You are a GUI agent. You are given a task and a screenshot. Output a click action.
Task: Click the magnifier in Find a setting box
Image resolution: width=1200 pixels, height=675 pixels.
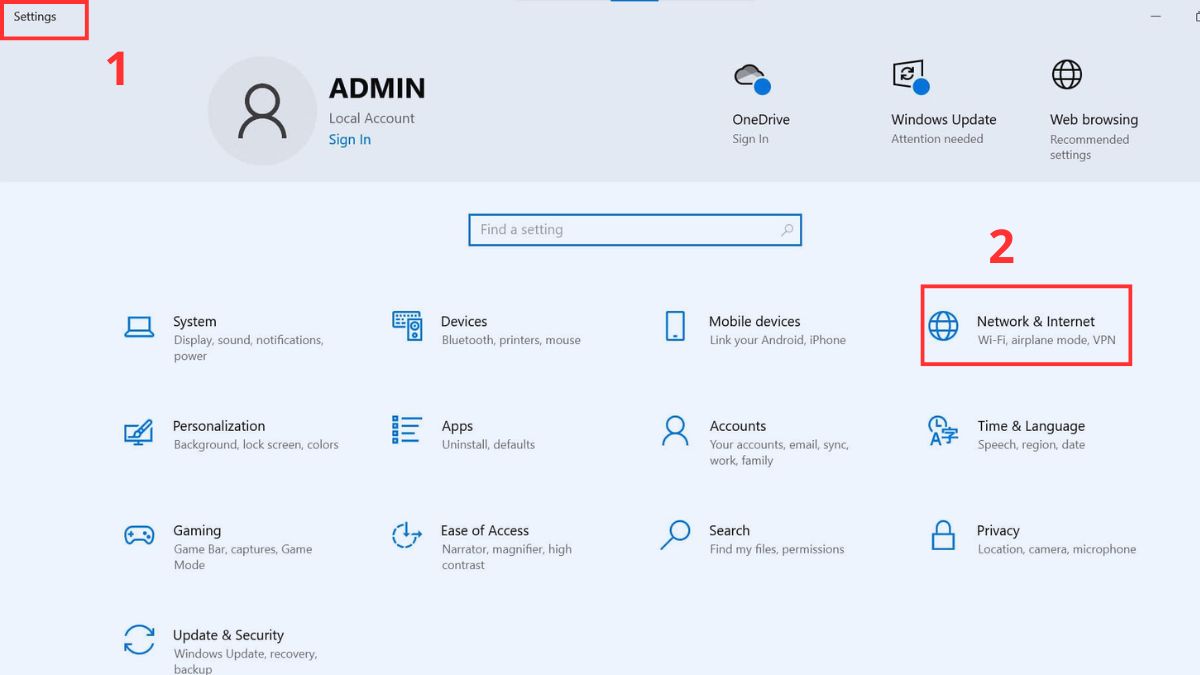pyautogui.click(x=787, y=230)
